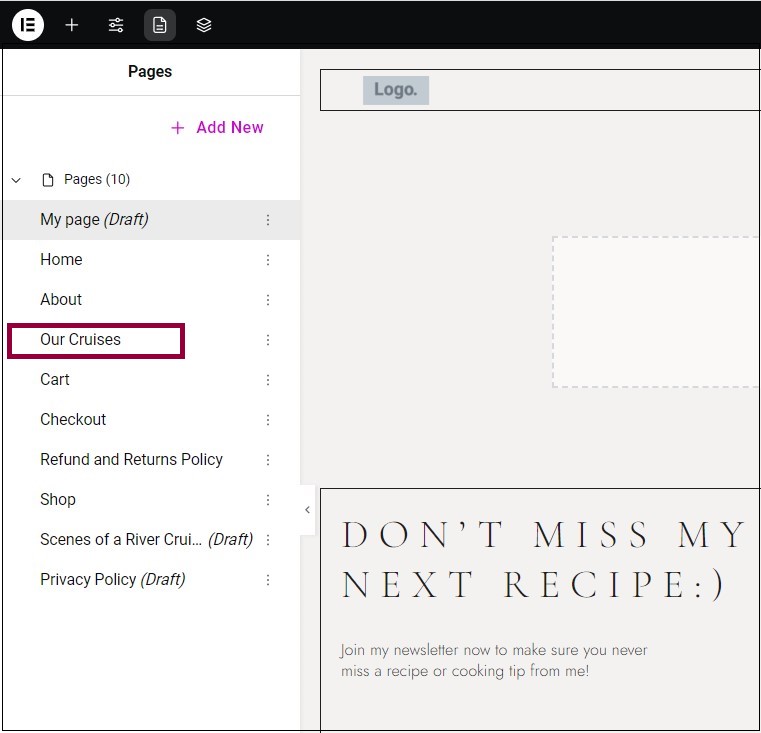Click Add New page button
The height and width of the screenshot is (733, 761).
point(217,127)
